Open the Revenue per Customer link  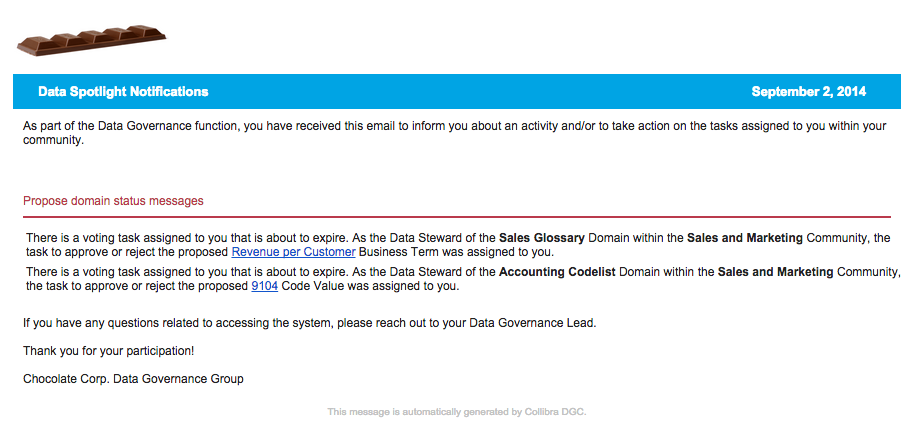[x=293, y=253]
